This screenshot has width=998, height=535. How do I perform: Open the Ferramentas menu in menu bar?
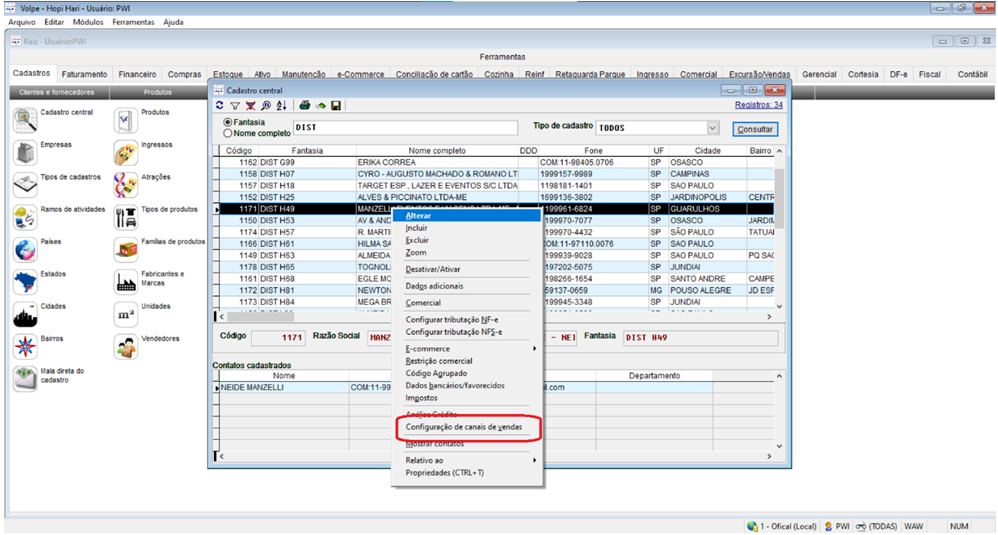pyautogui.click(x=133, y=22)
